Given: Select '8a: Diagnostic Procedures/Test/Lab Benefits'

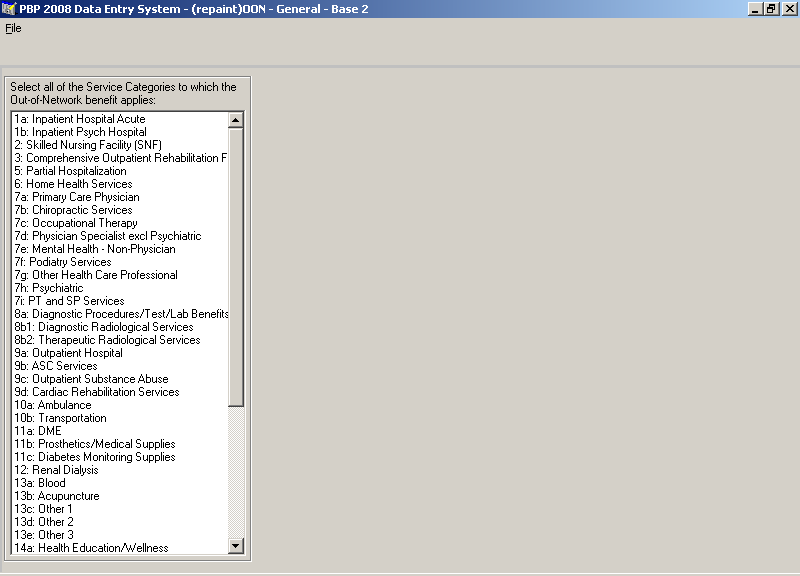Looking at the screenshot, I should (x=120, y=314).
